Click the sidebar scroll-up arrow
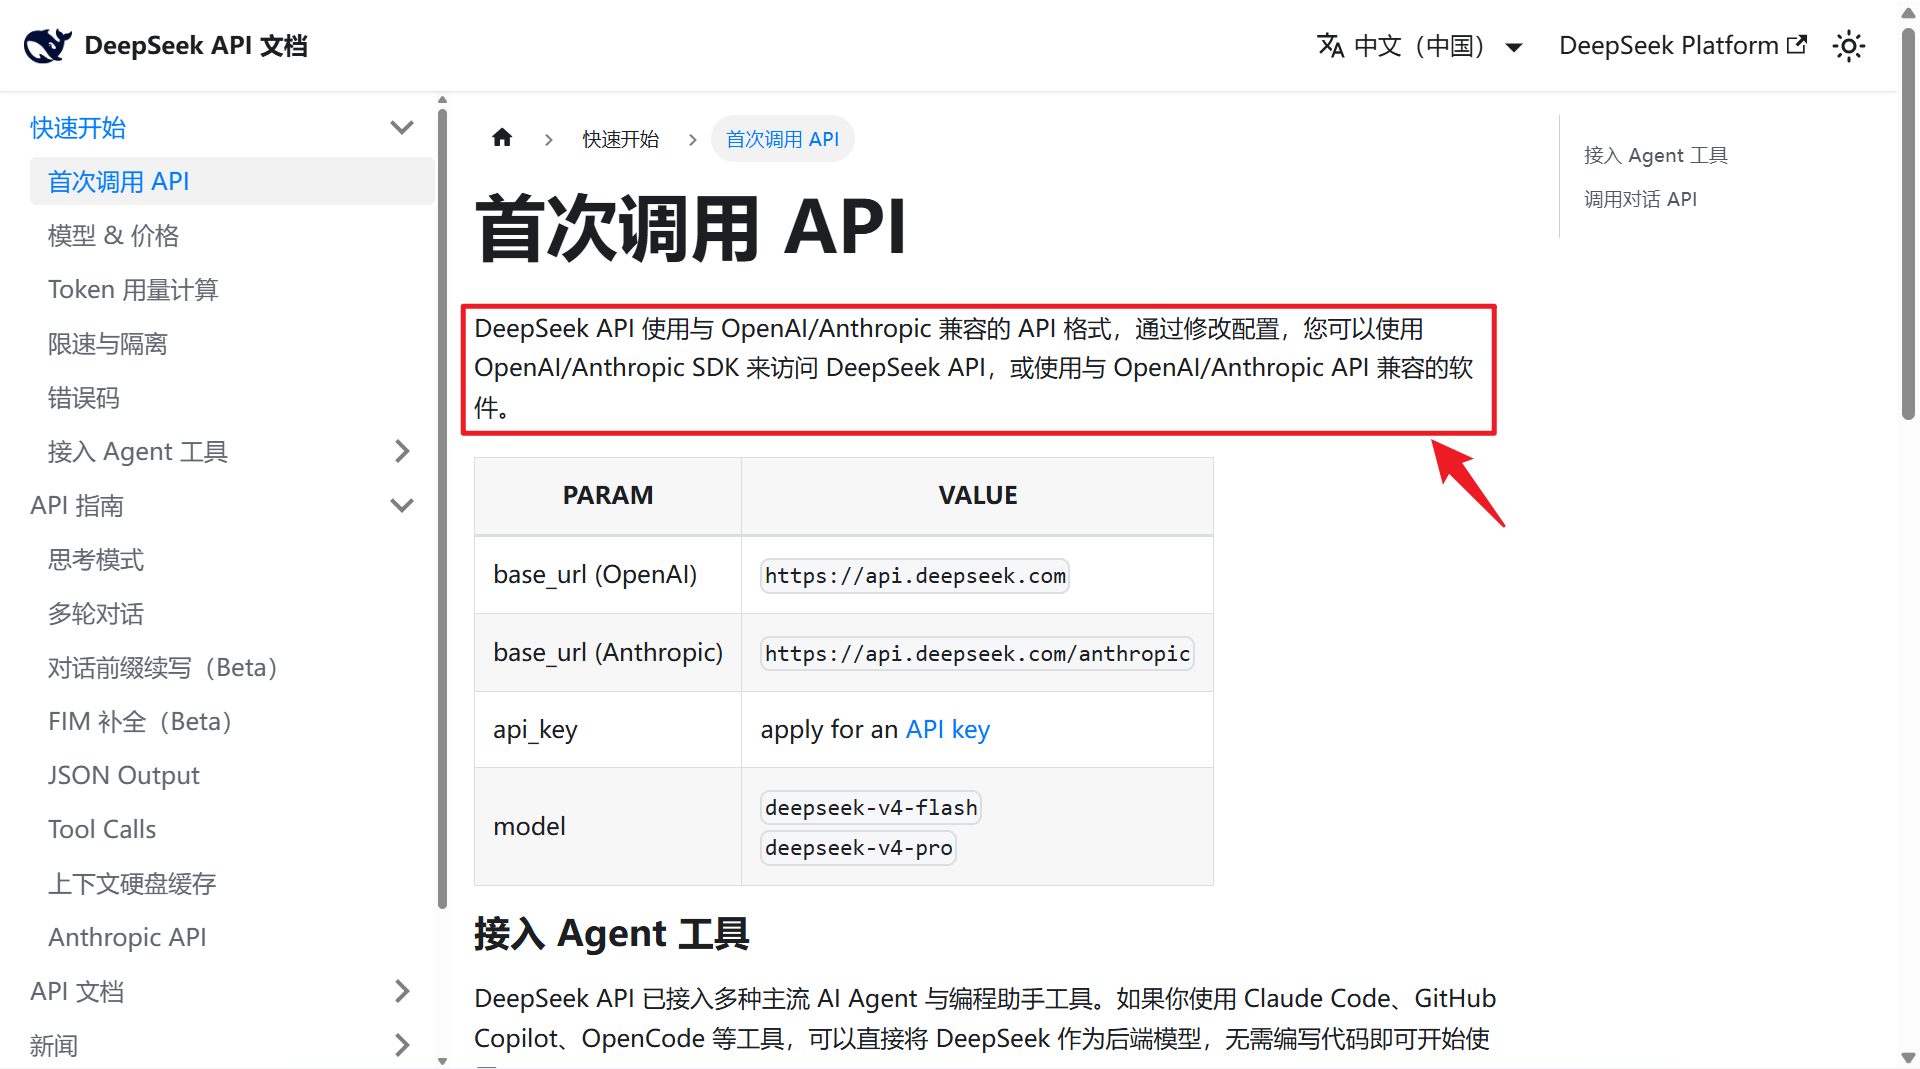 [442, 100]
